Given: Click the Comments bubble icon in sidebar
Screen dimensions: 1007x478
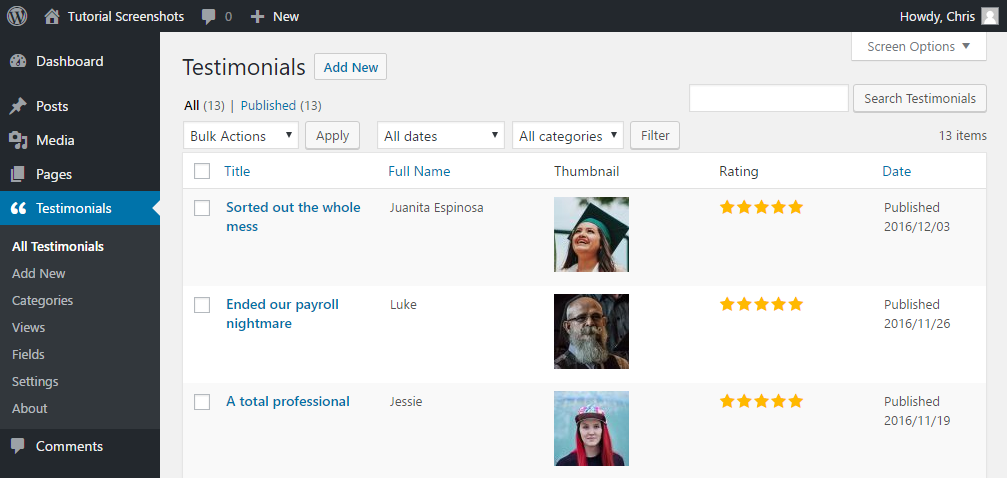Looking at the screenshot, I should (x=19, y=446).
